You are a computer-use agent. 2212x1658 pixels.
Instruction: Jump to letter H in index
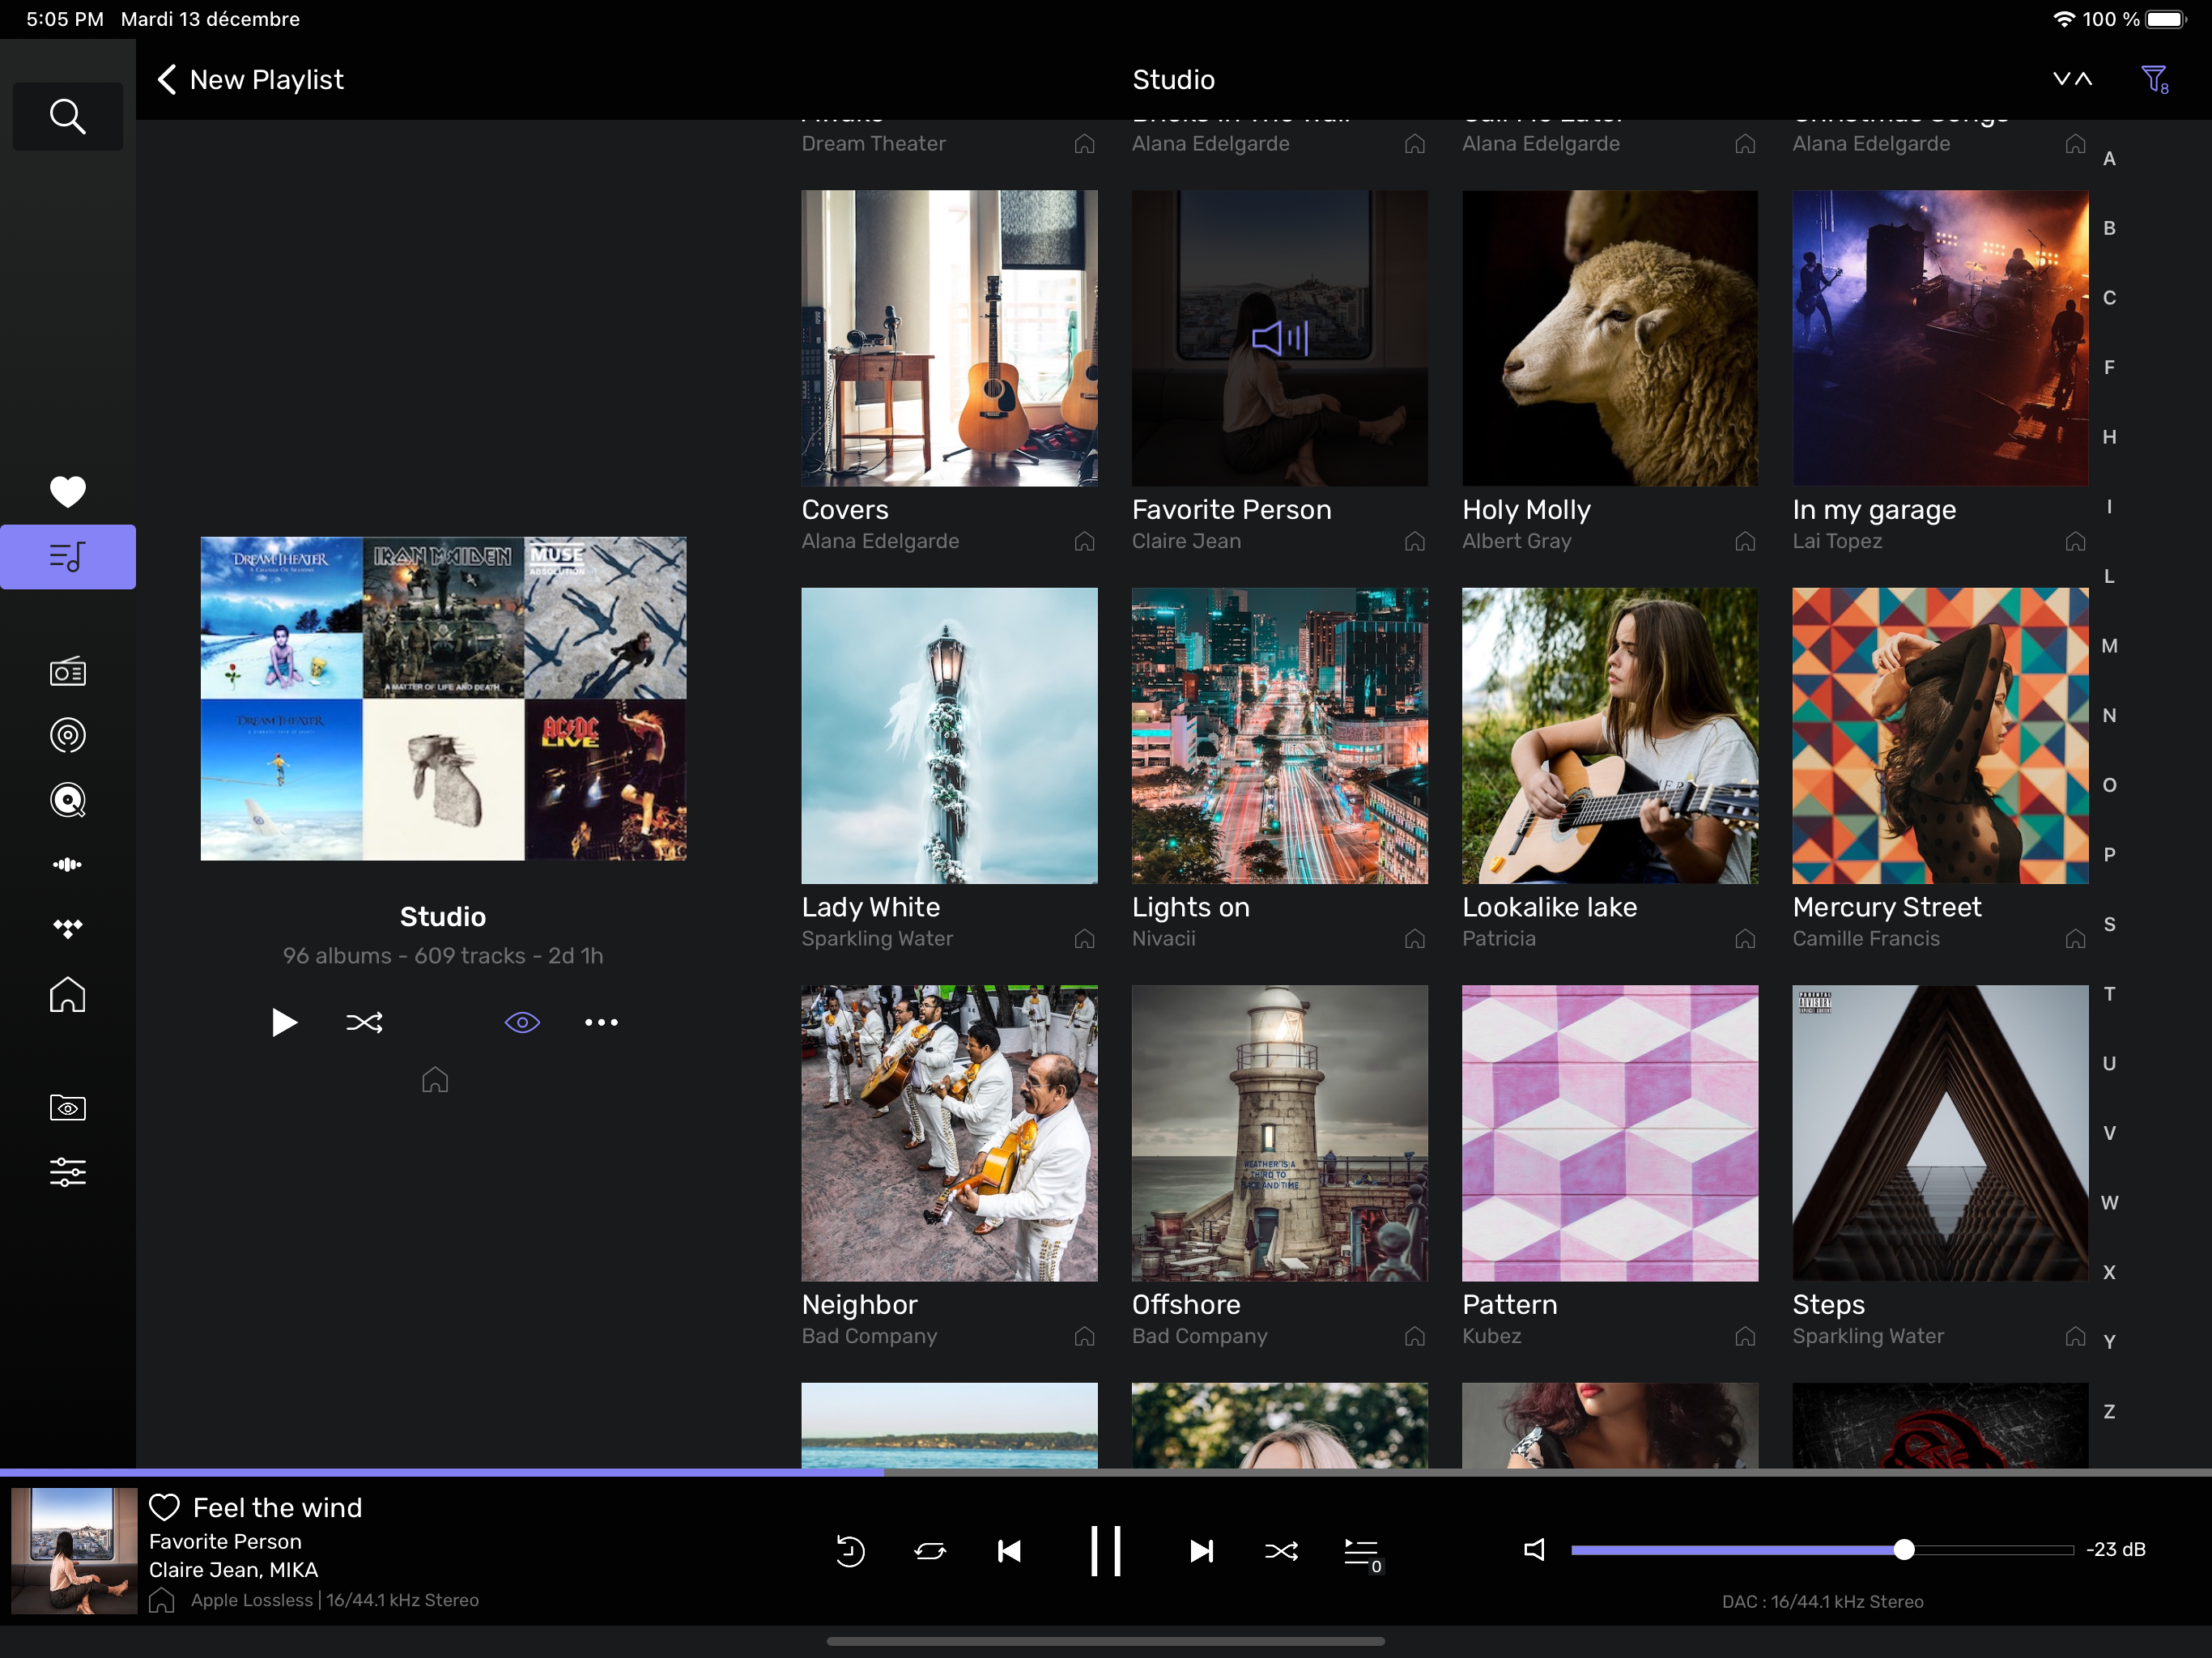tap(2108, 437)
